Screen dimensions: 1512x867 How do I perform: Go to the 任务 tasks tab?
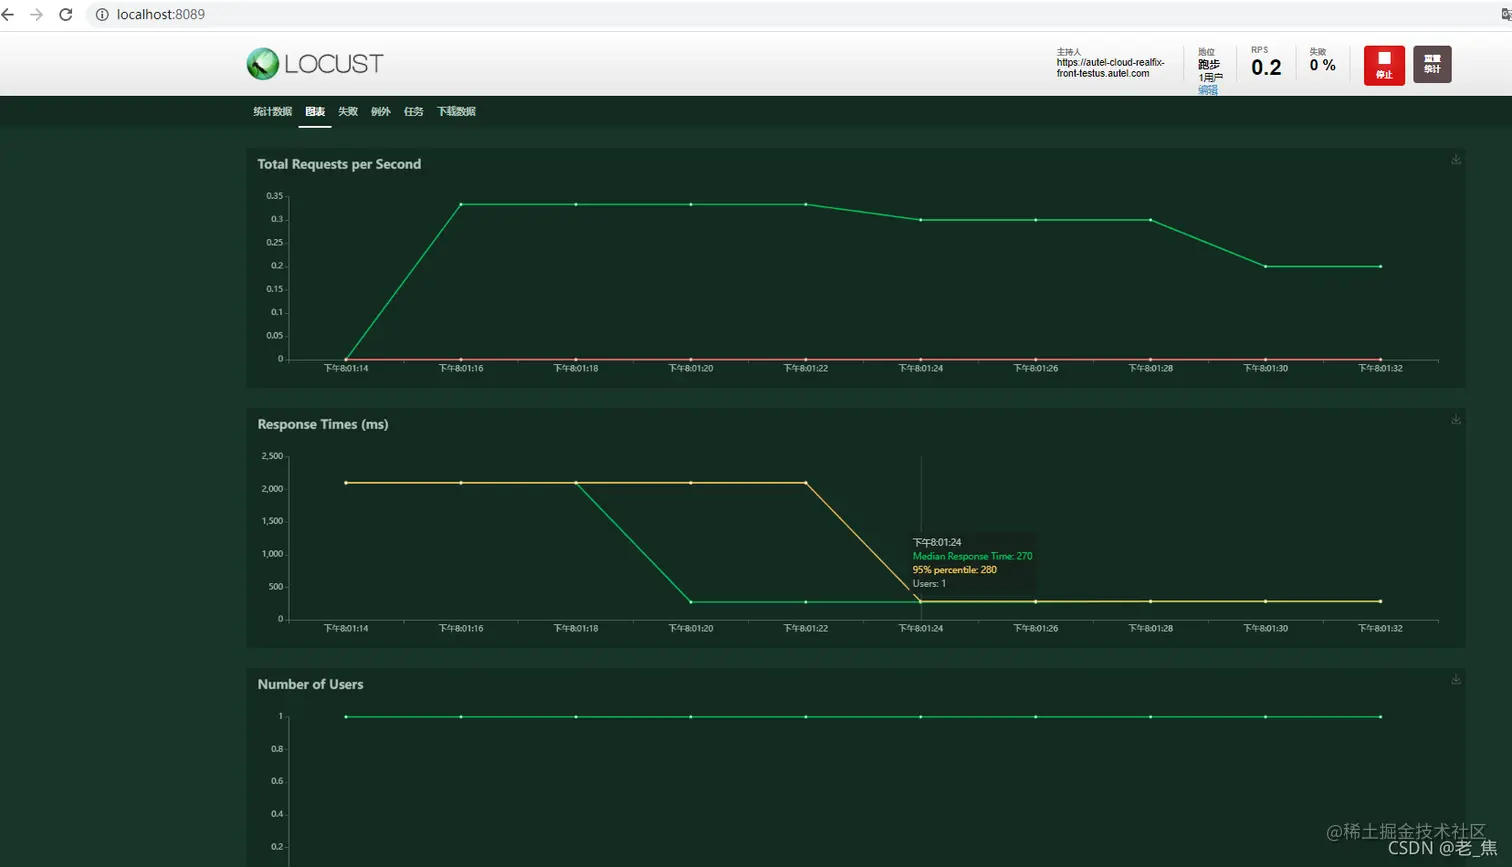(414, 112)
